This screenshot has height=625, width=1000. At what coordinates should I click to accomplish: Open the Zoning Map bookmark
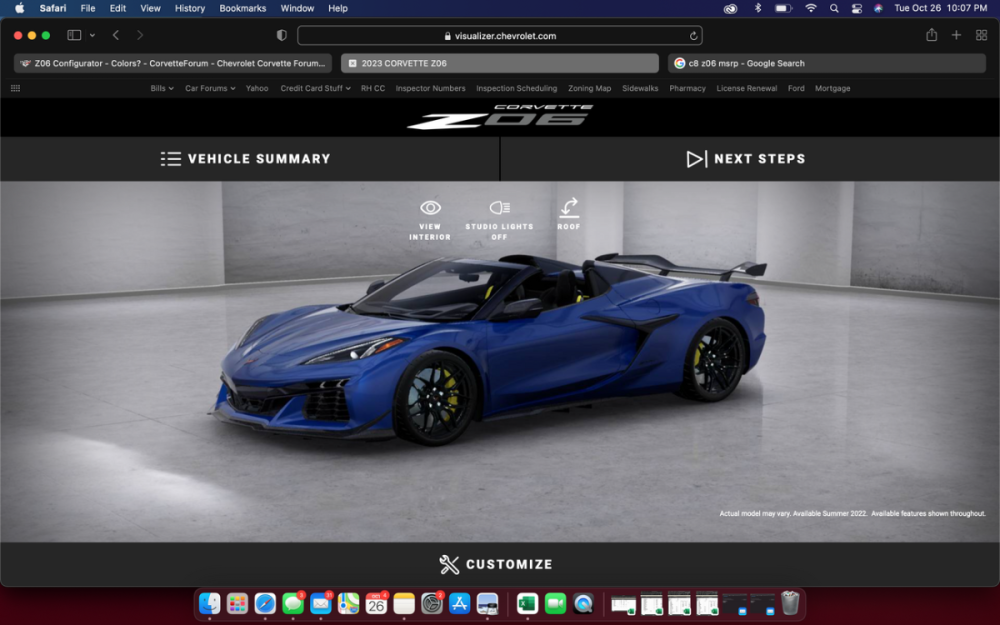(589, 89)
